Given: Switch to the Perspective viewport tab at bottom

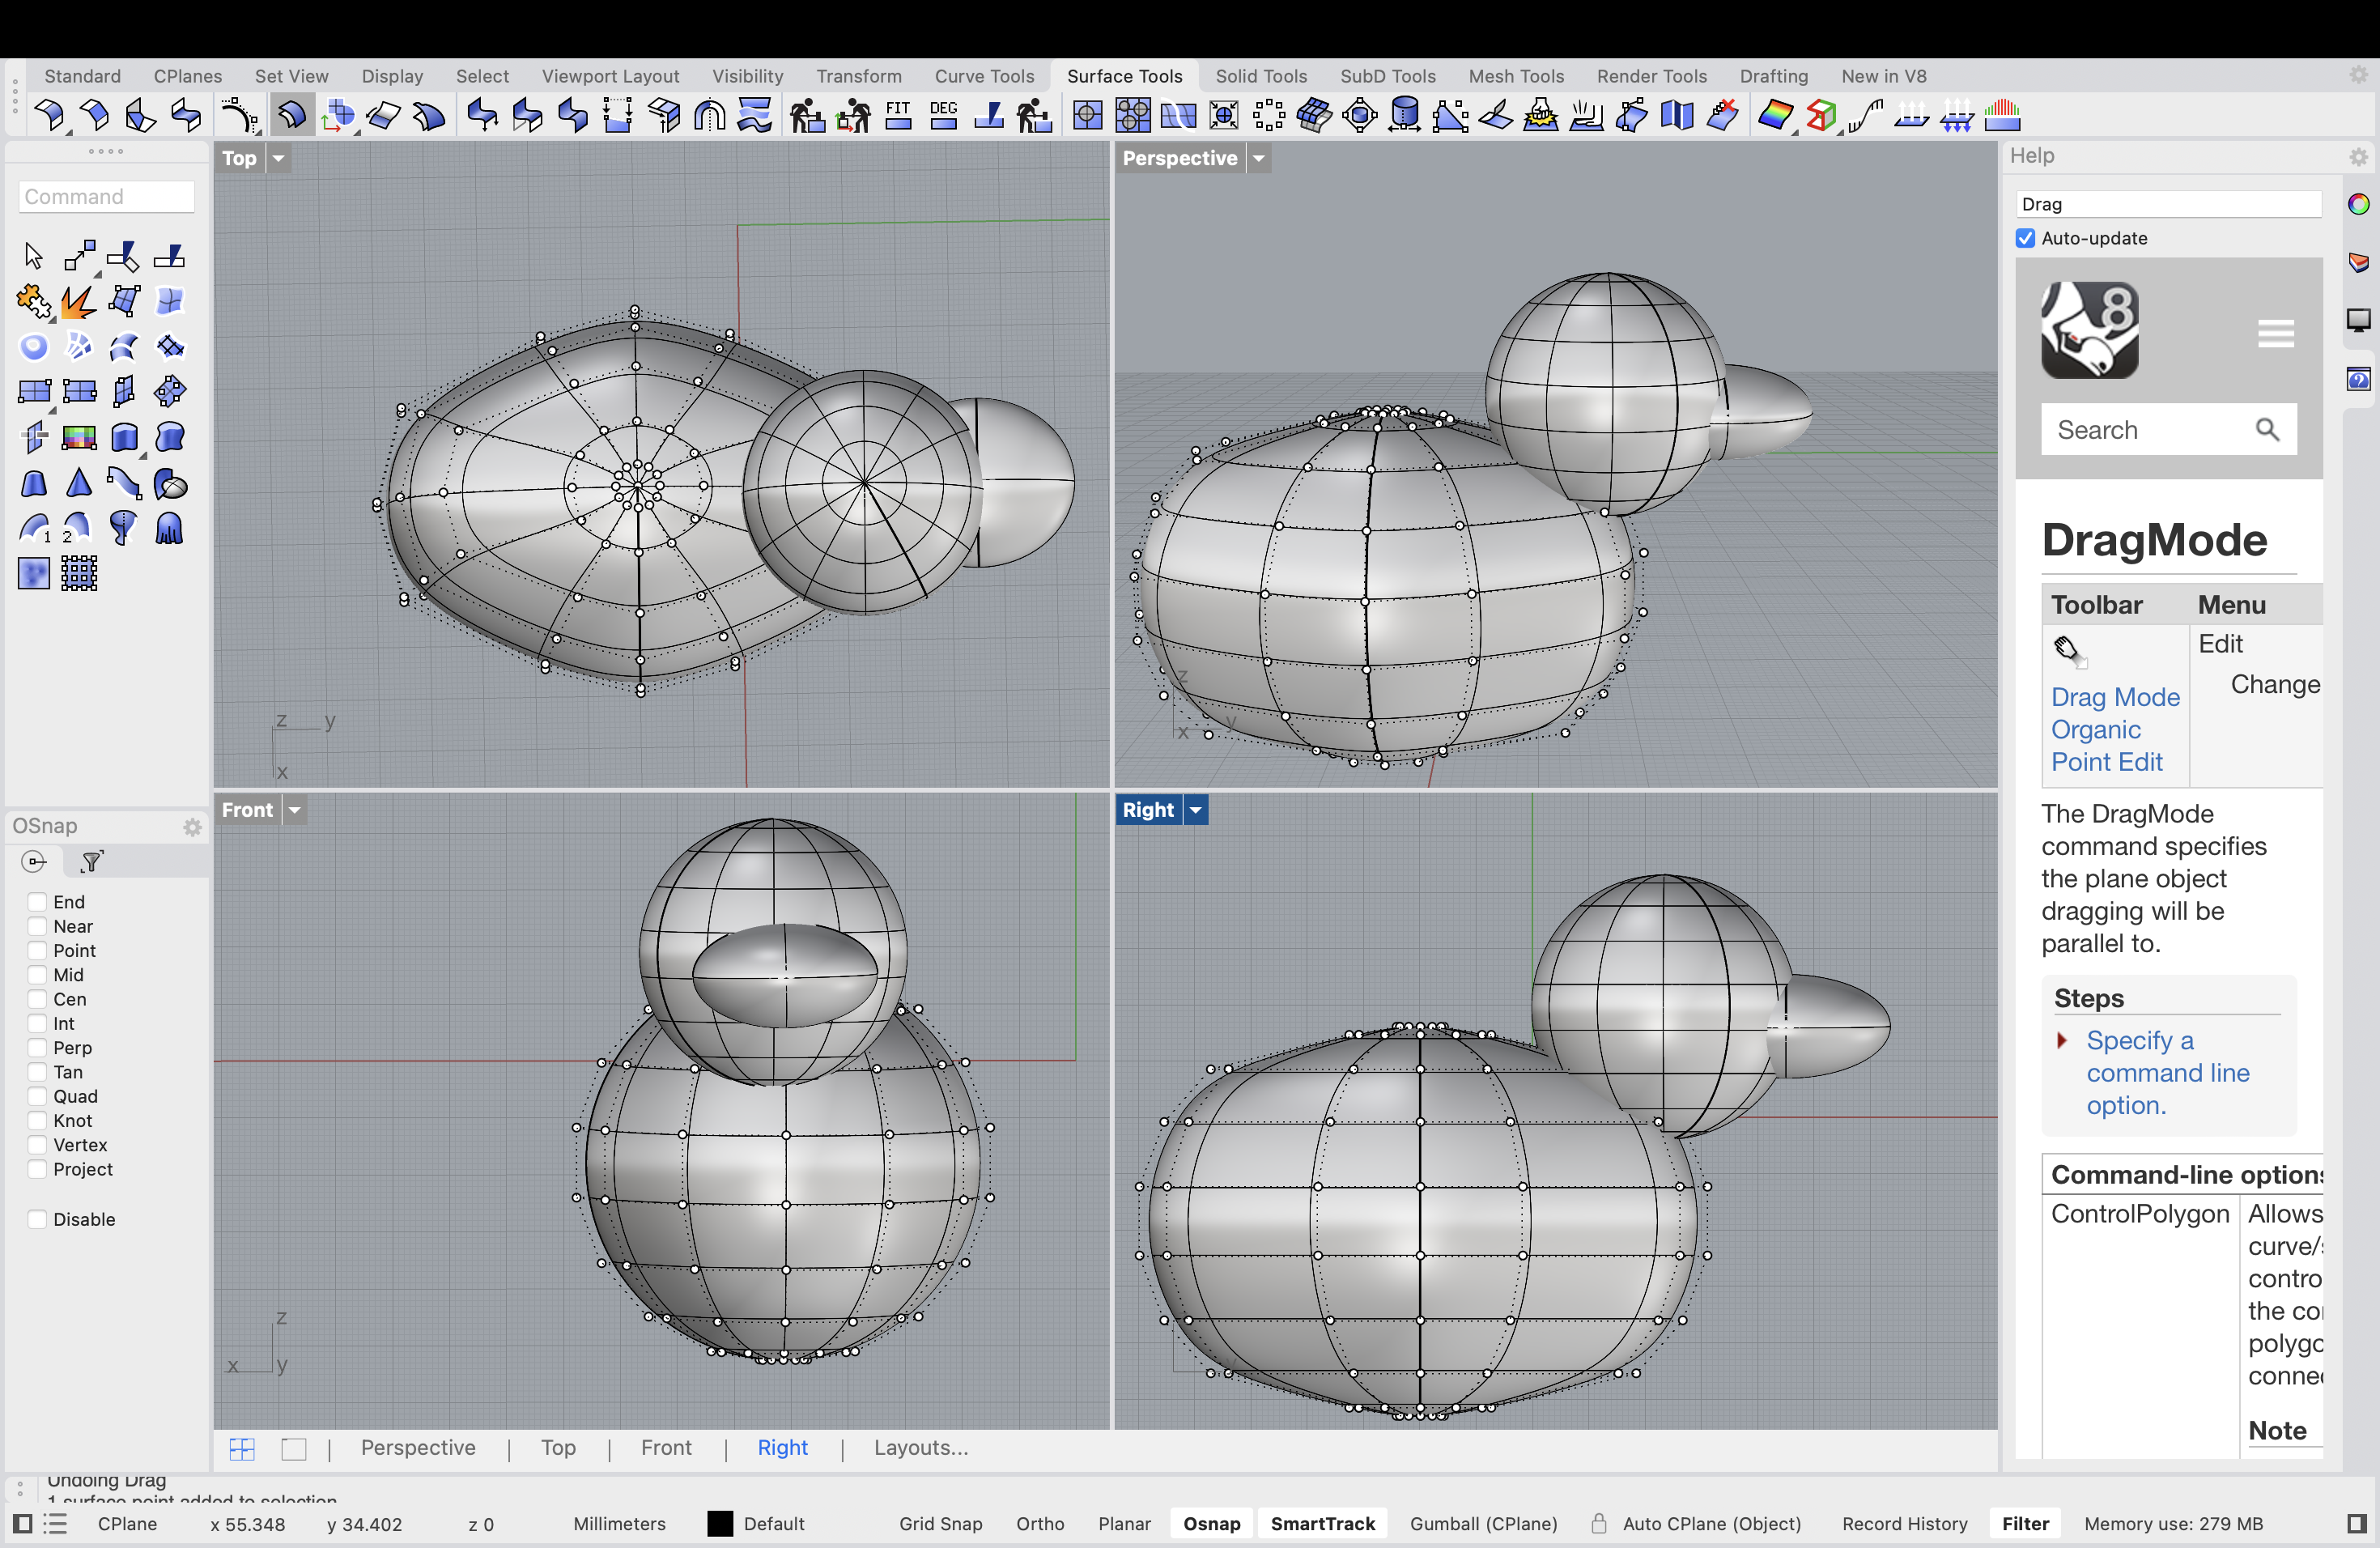Looking at the screenshot, I should 418,1448.
